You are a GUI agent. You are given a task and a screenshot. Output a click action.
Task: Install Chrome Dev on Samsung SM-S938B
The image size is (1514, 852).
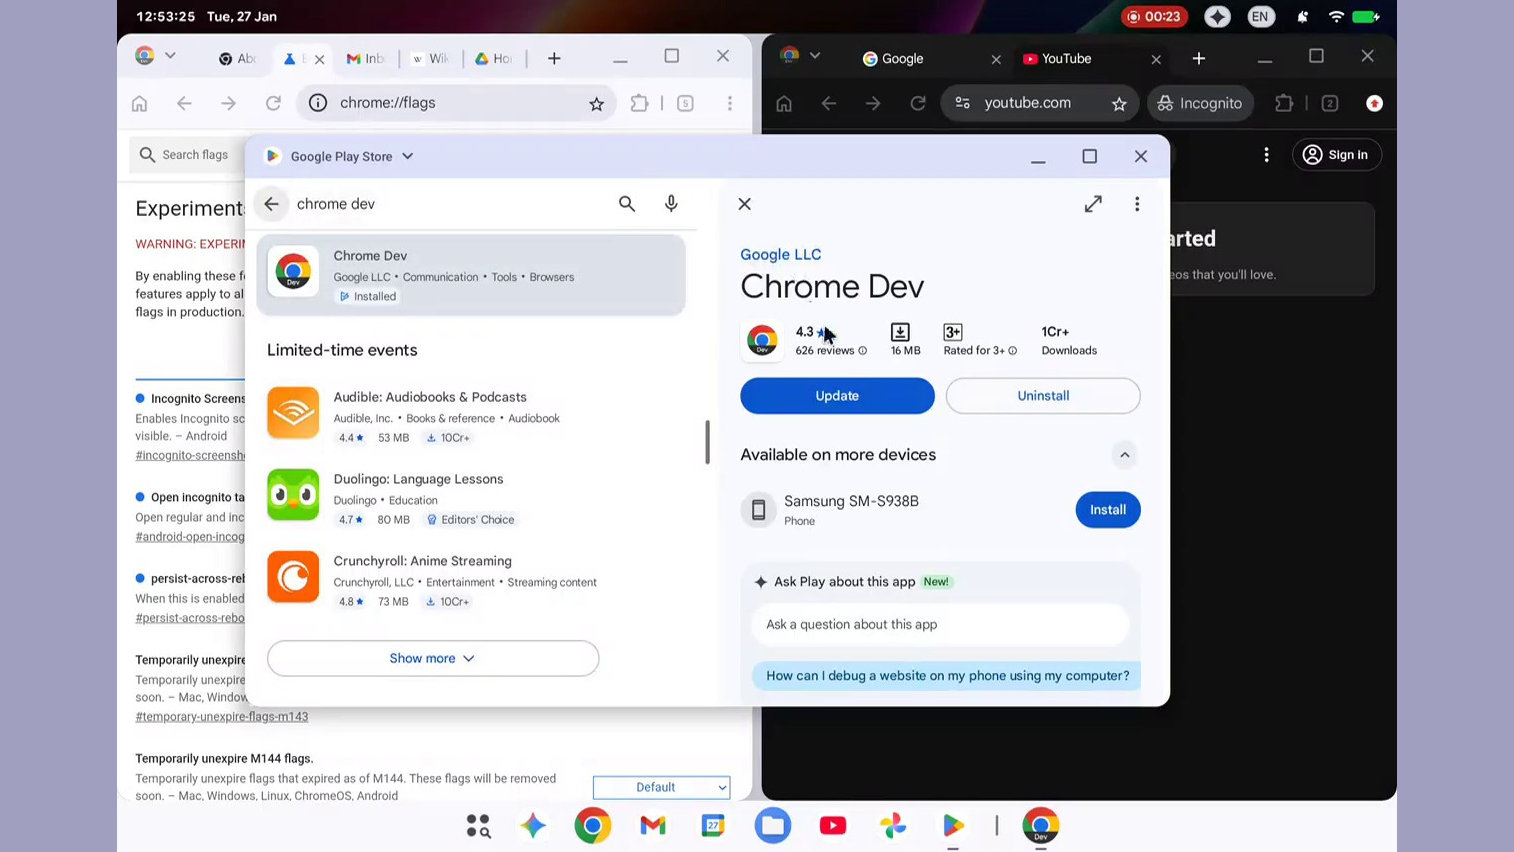coord(1107,510)
